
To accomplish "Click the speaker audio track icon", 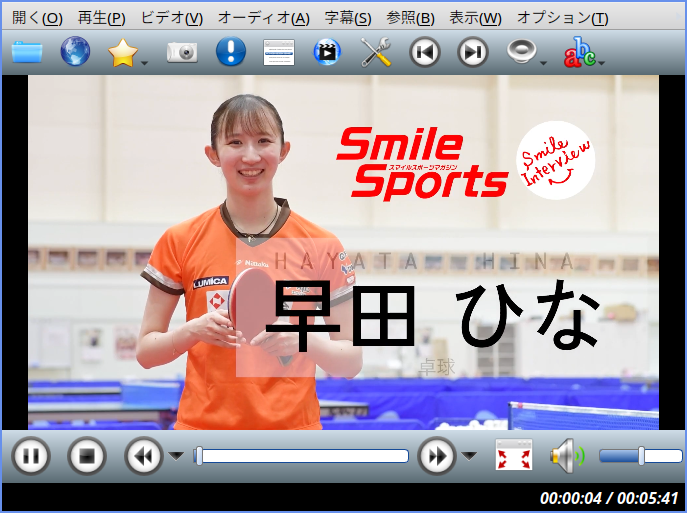I will (521, 51).
